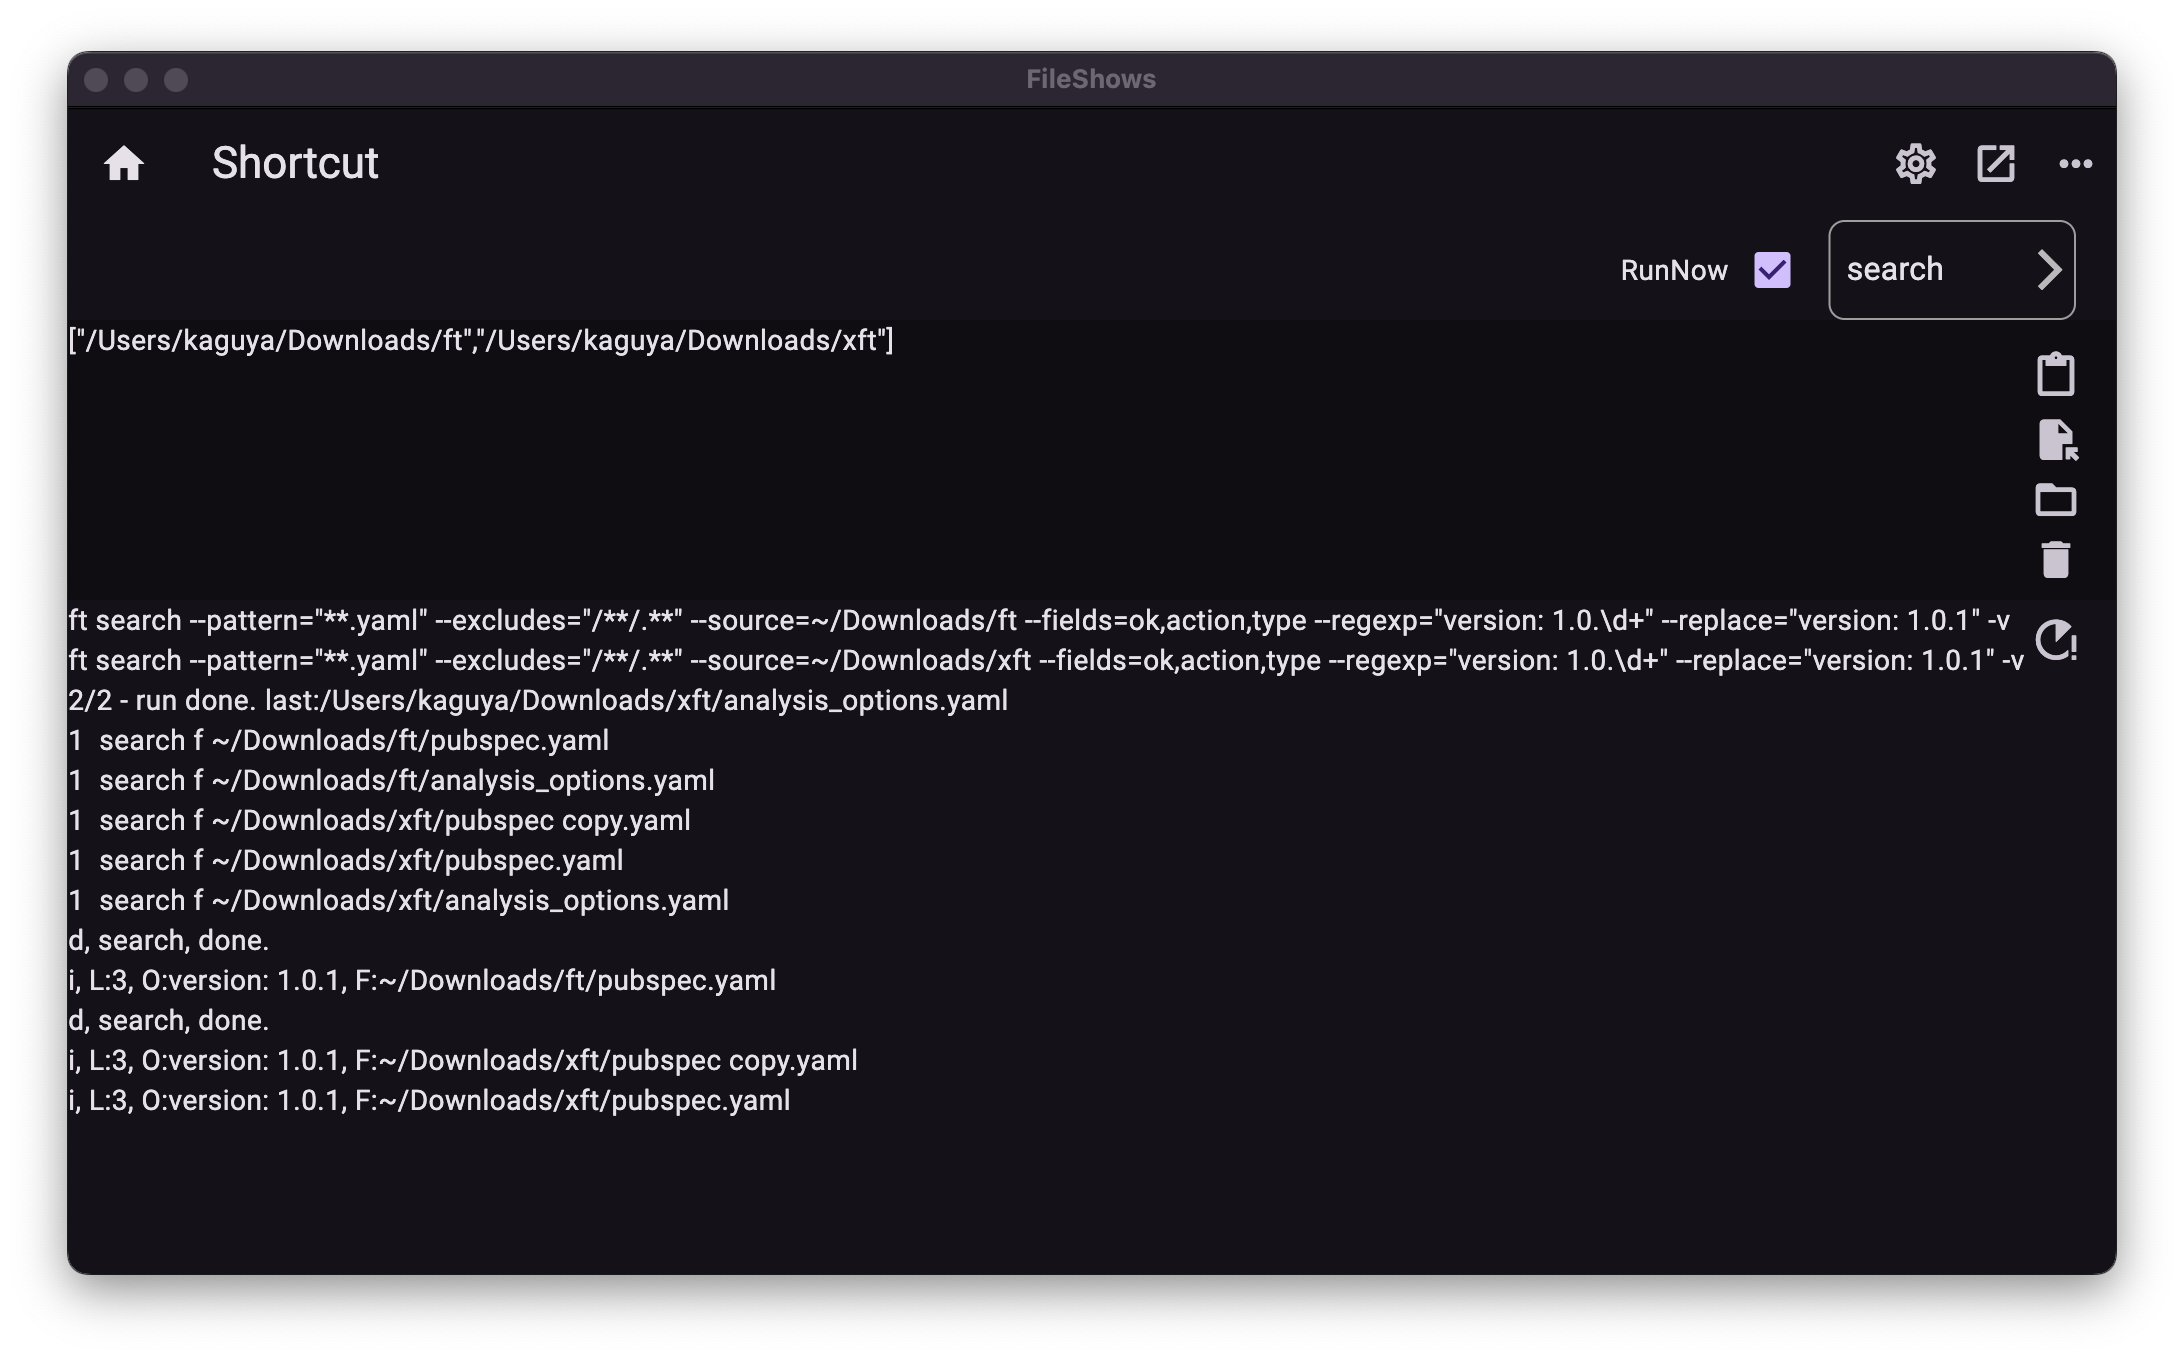The image size is (2184, 1358).
Task: Click the open-in-new-window icon
Action: pyautogui.click(x=1995, y=163)
